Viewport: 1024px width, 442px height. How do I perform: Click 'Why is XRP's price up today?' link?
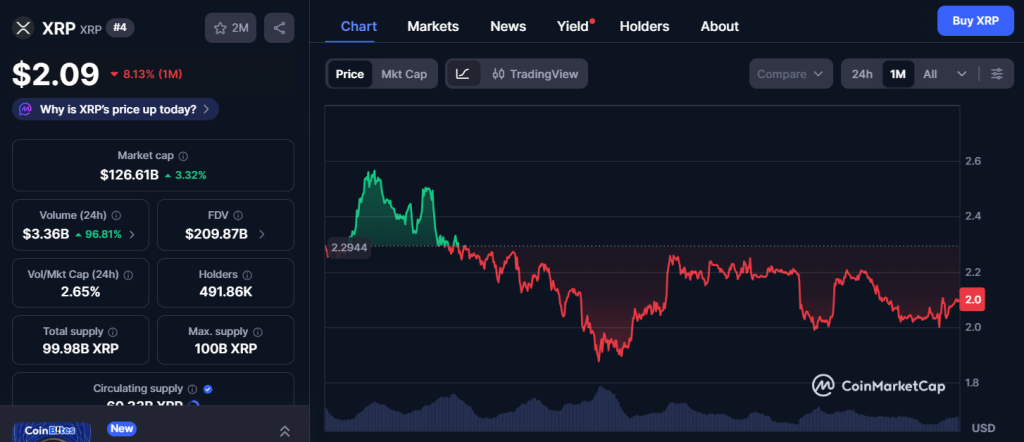[118, 109]
